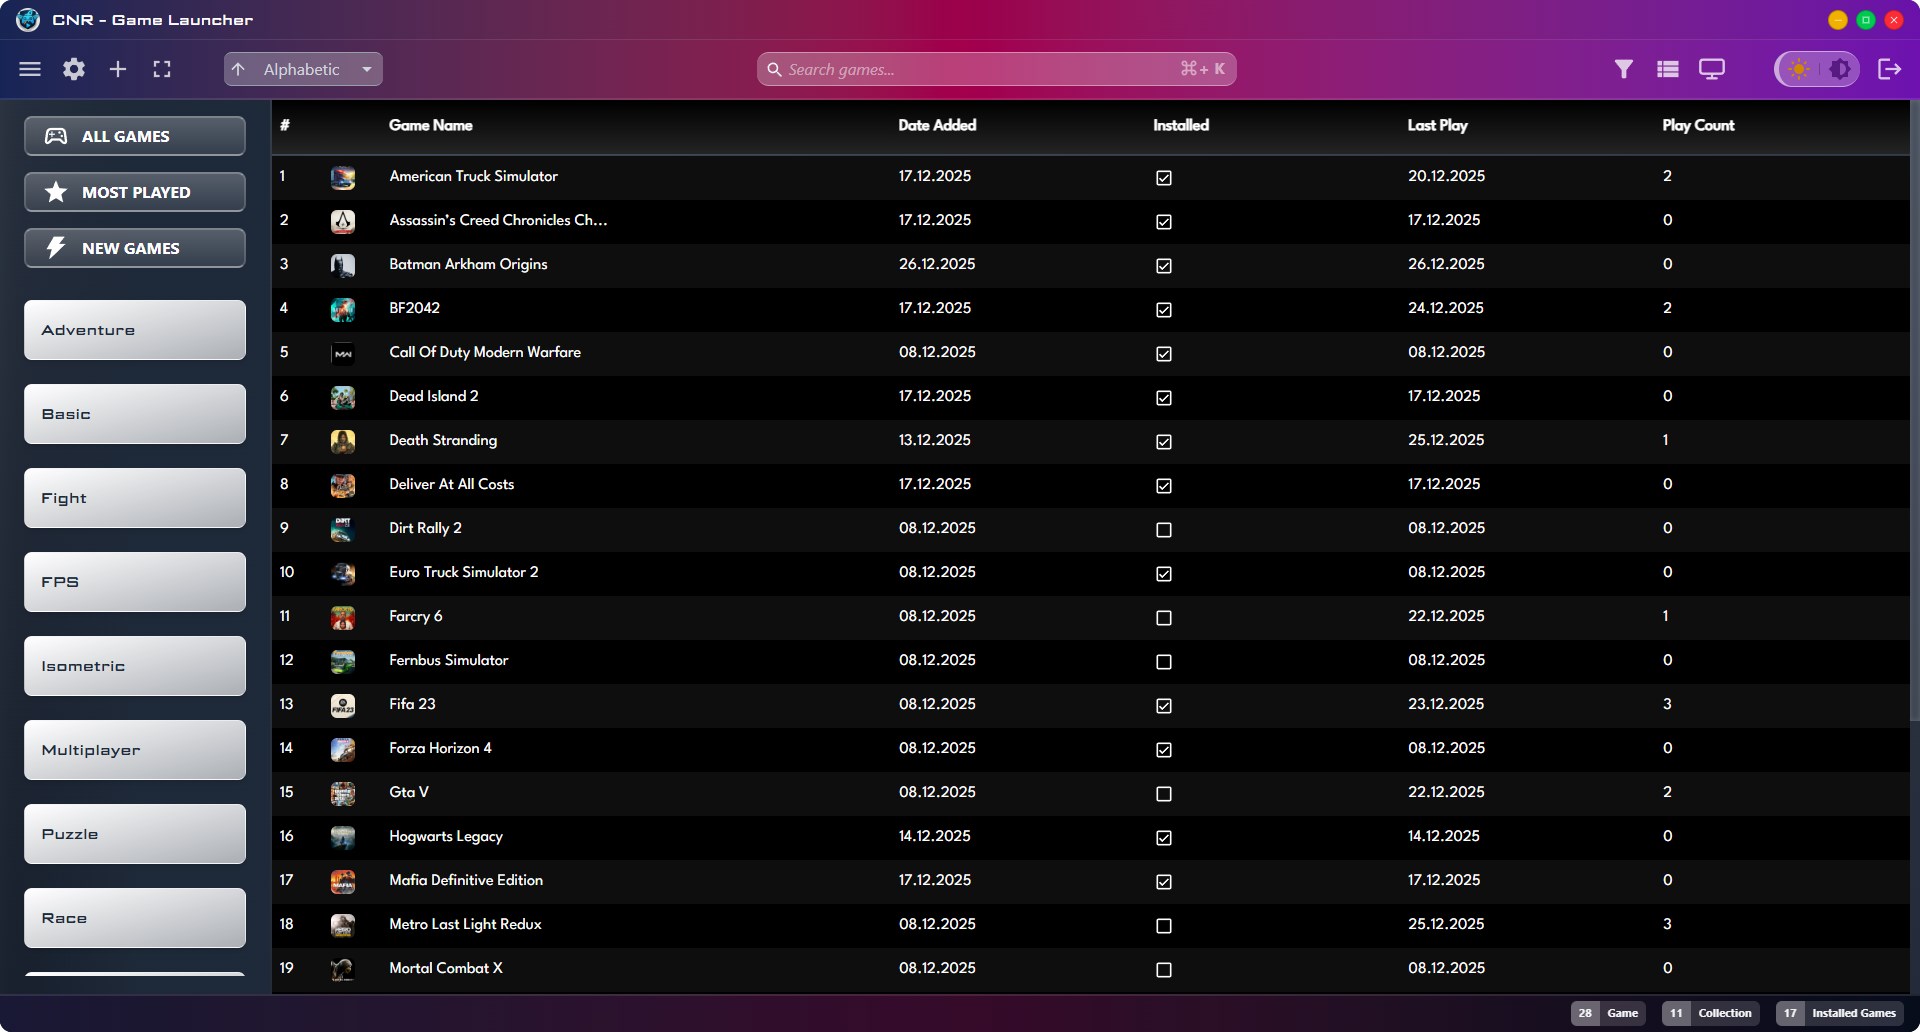Click the ascending sort arrow icon
Screen dimensions: 1920x1032
coord(238,69)
